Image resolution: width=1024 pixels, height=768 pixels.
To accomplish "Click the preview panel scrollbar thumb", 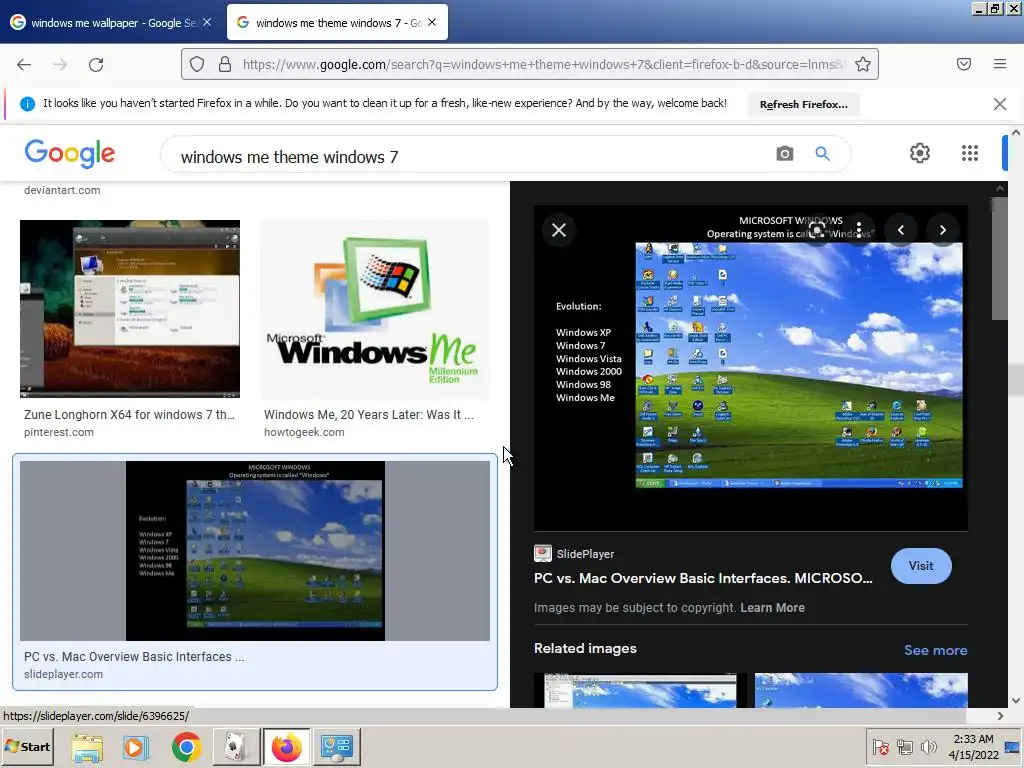I will [x=999, y=259].
